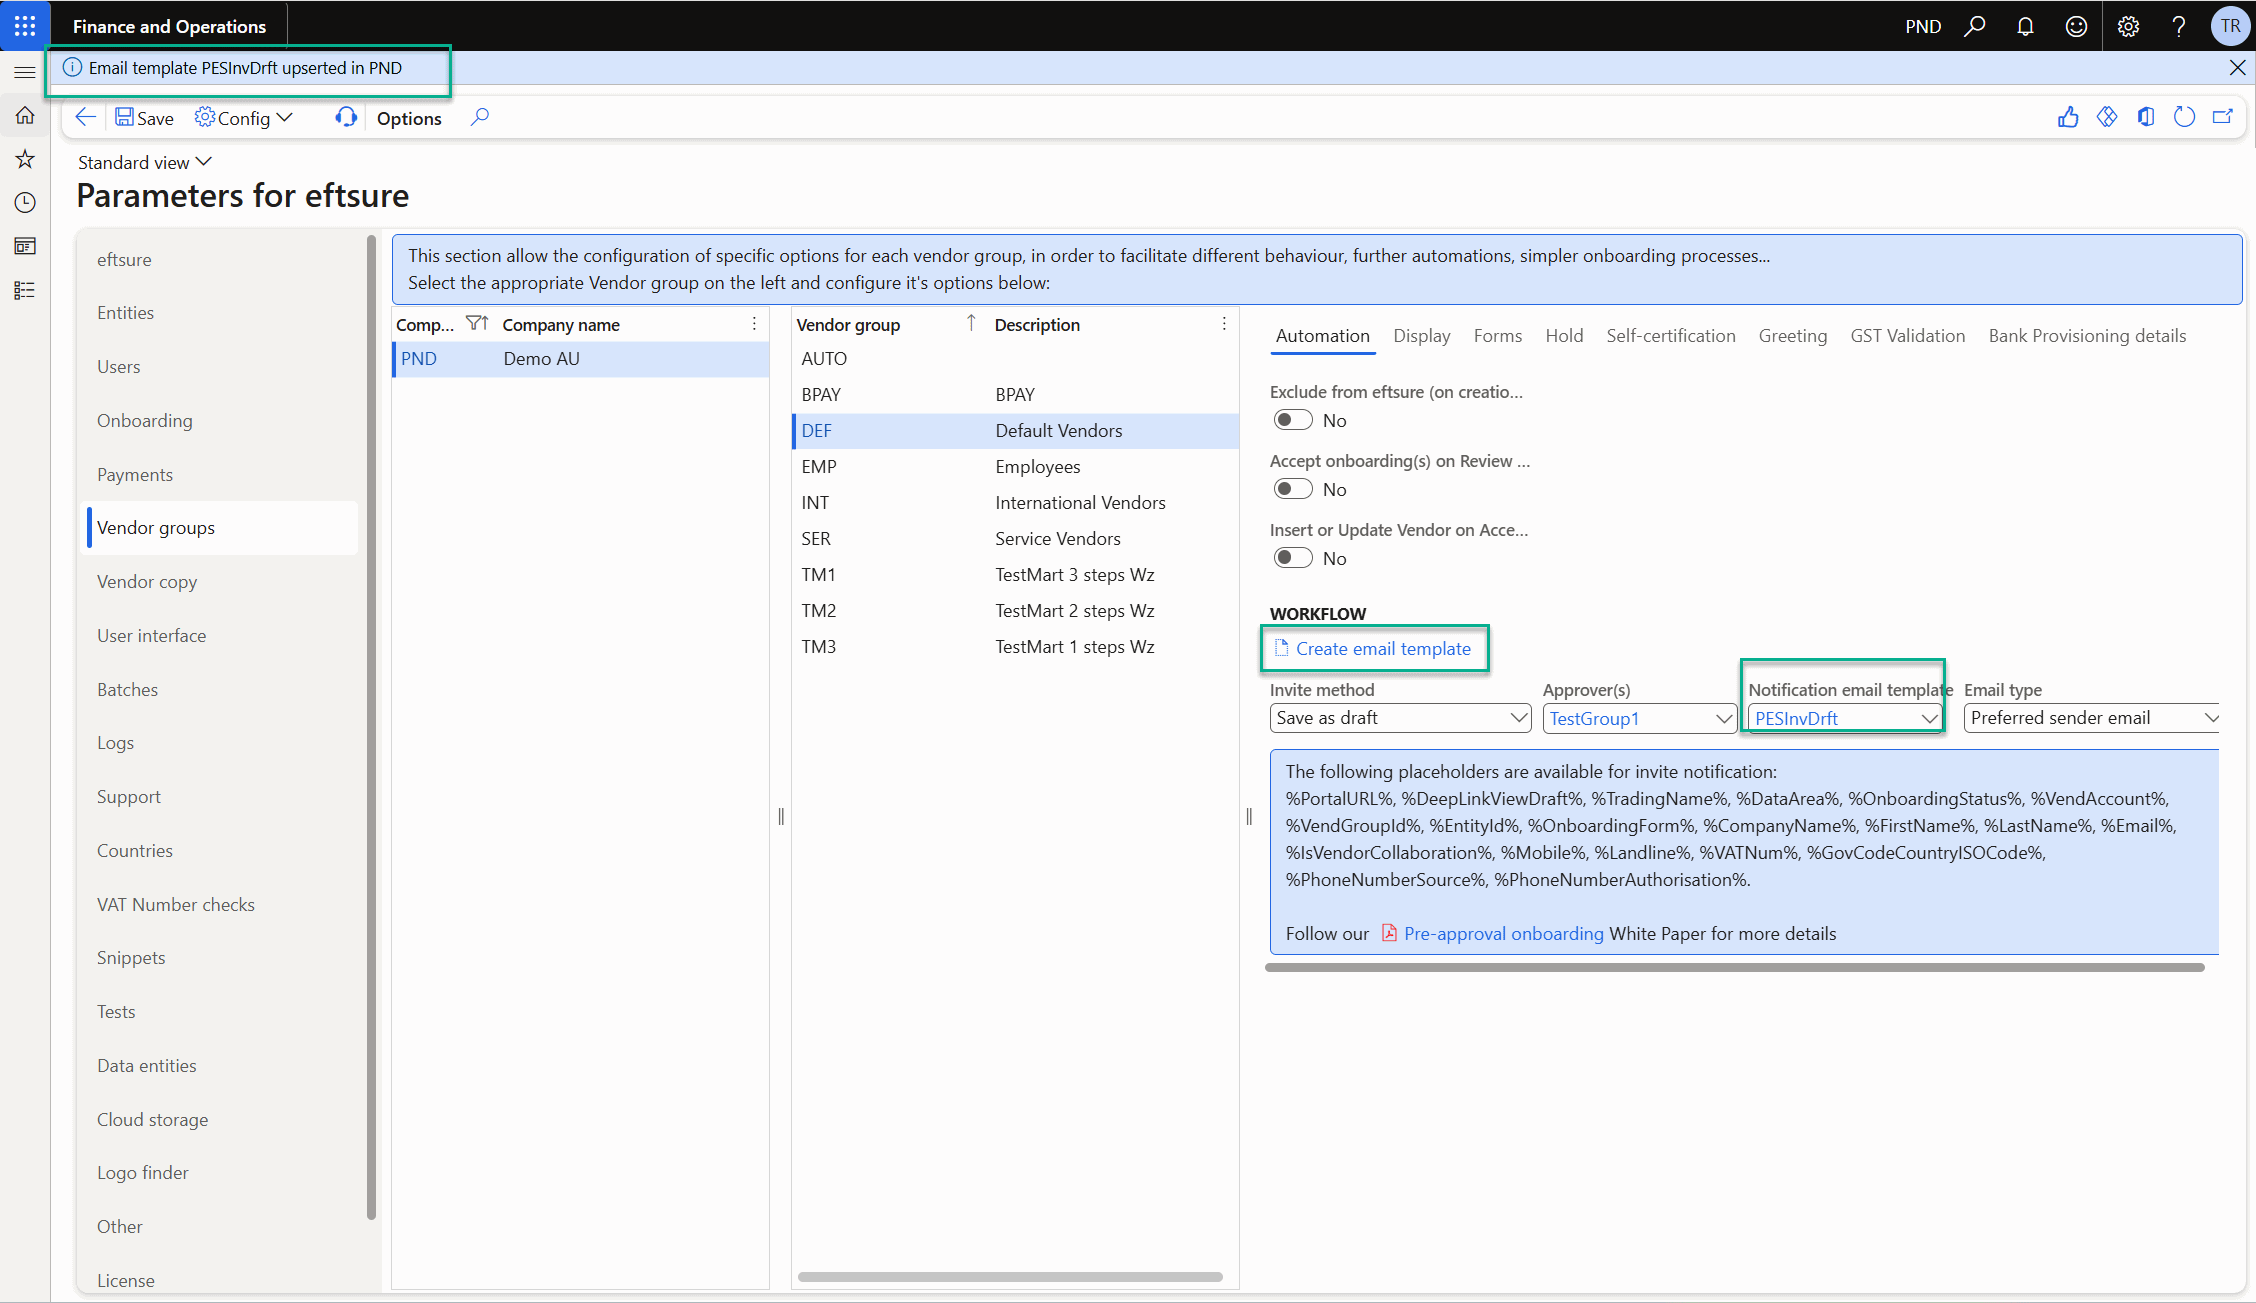Switch to the Display tab
2256x1303 pixels.
click(x=1422, y=336)
